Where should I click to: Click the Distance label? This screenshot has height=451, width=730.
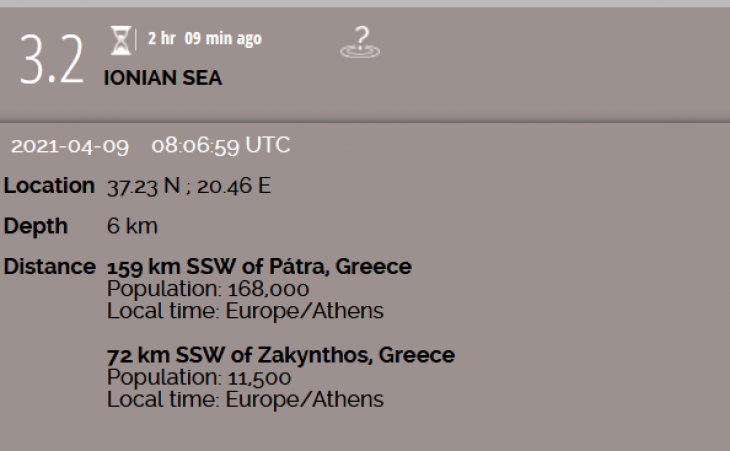coord(49,268)
